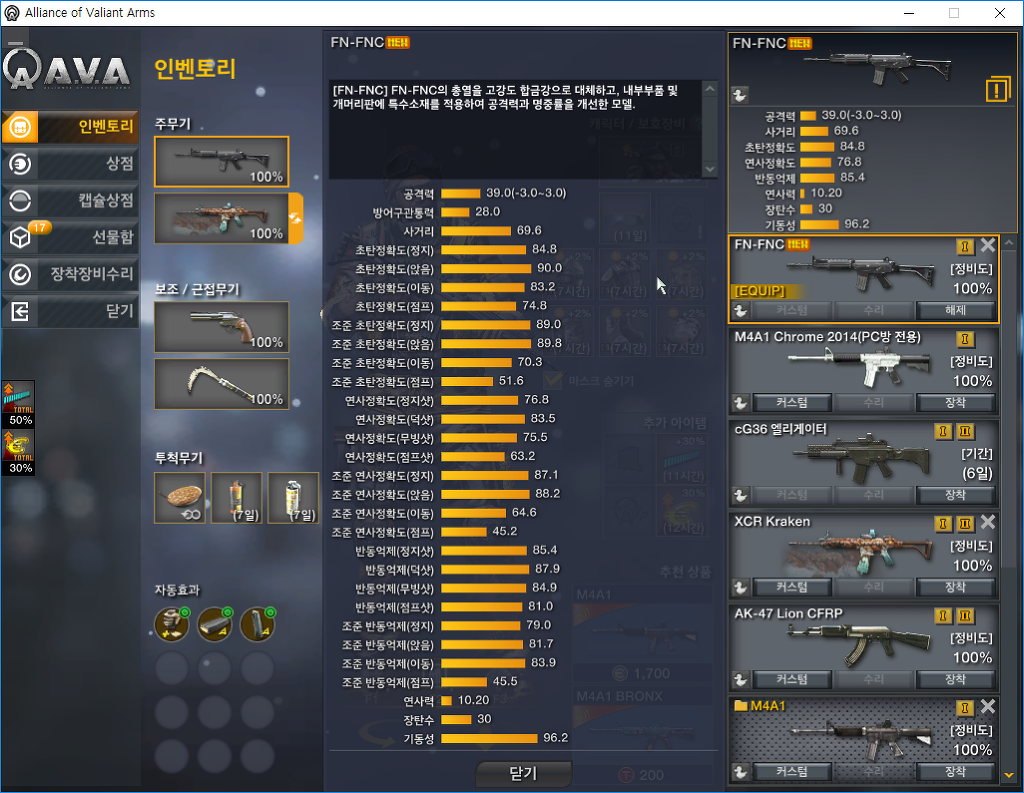Click the 방어구관통력 28.0 stat bar
1024x793 pixels.
tap(455, 212)
